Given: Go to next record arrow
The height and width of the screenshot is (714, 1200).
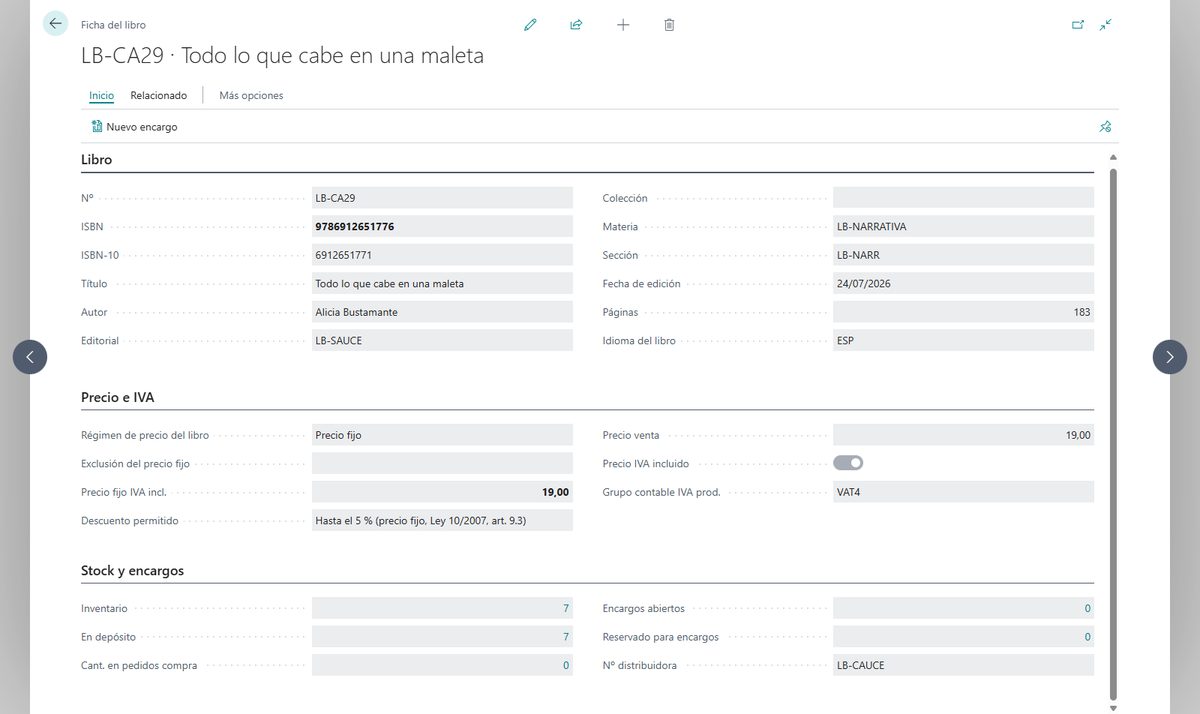Looking at the screenshot, I should tap(1170, 357).
